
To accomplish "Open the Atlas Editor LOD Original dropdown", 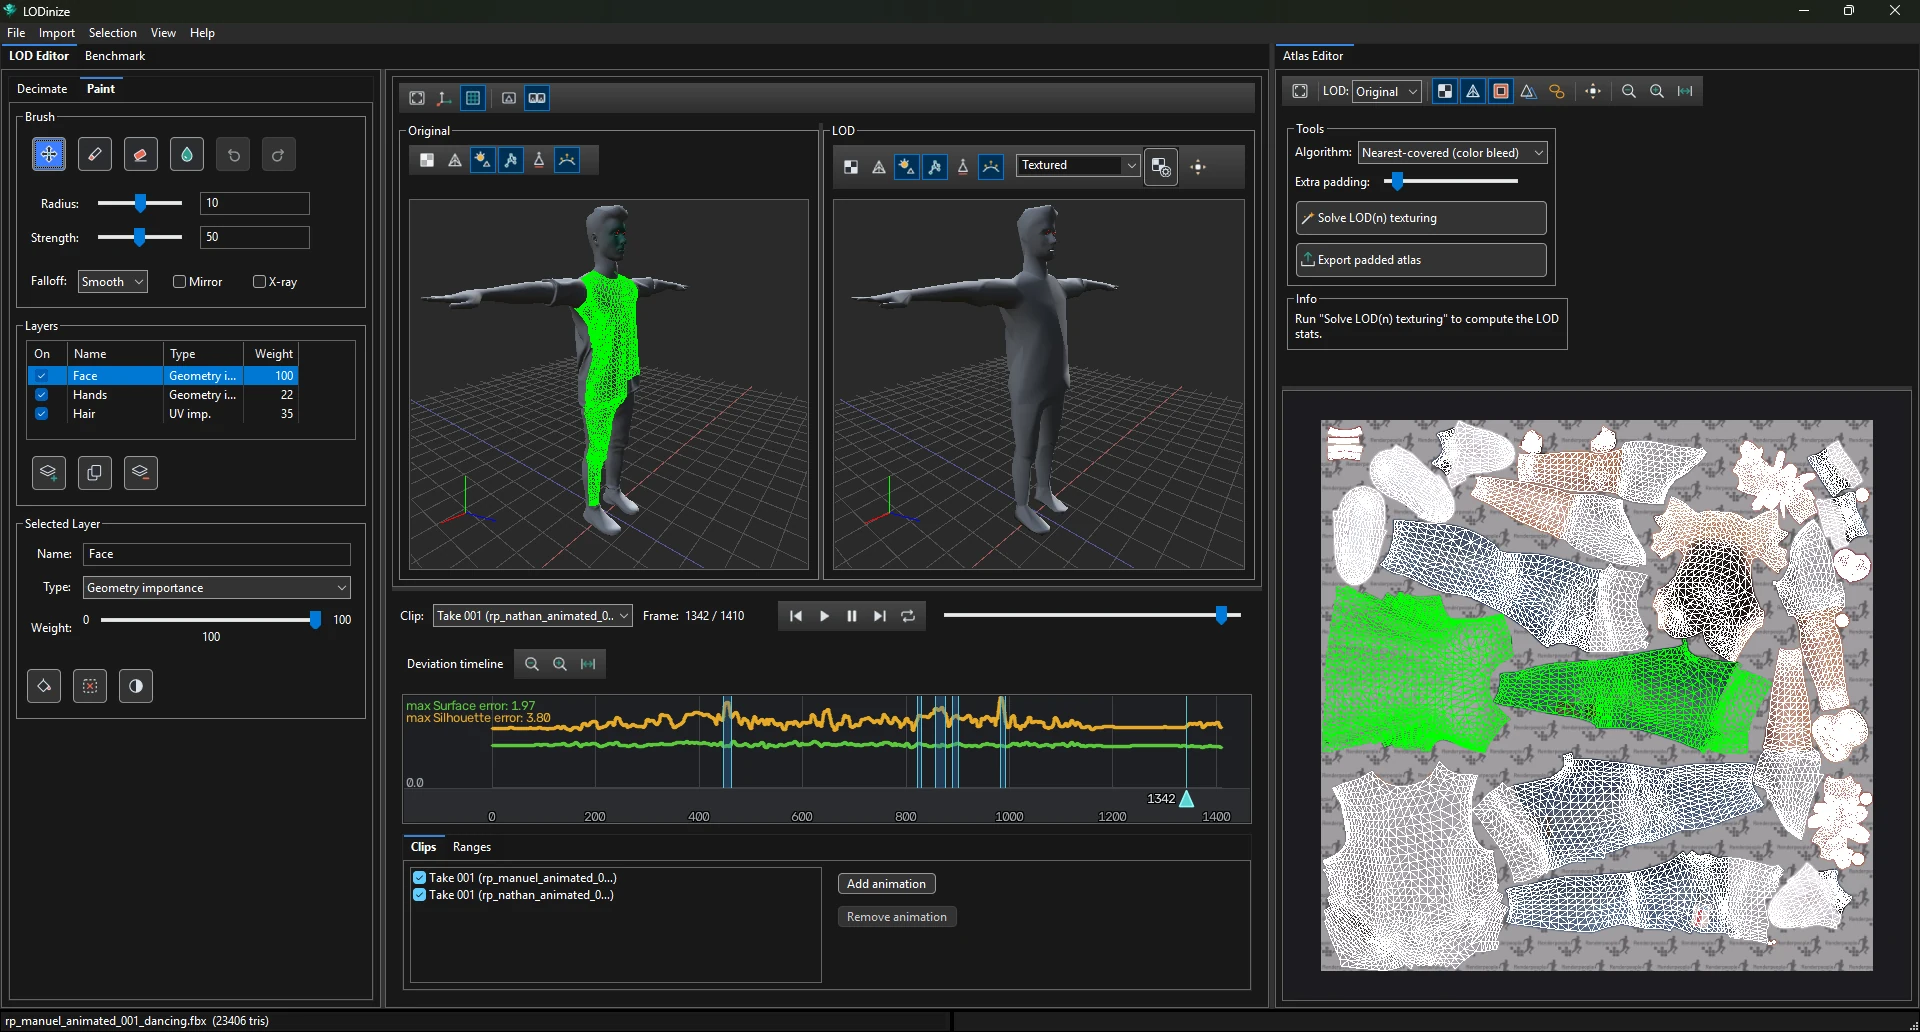I will pyautogui.click(x=1387, y=92).
